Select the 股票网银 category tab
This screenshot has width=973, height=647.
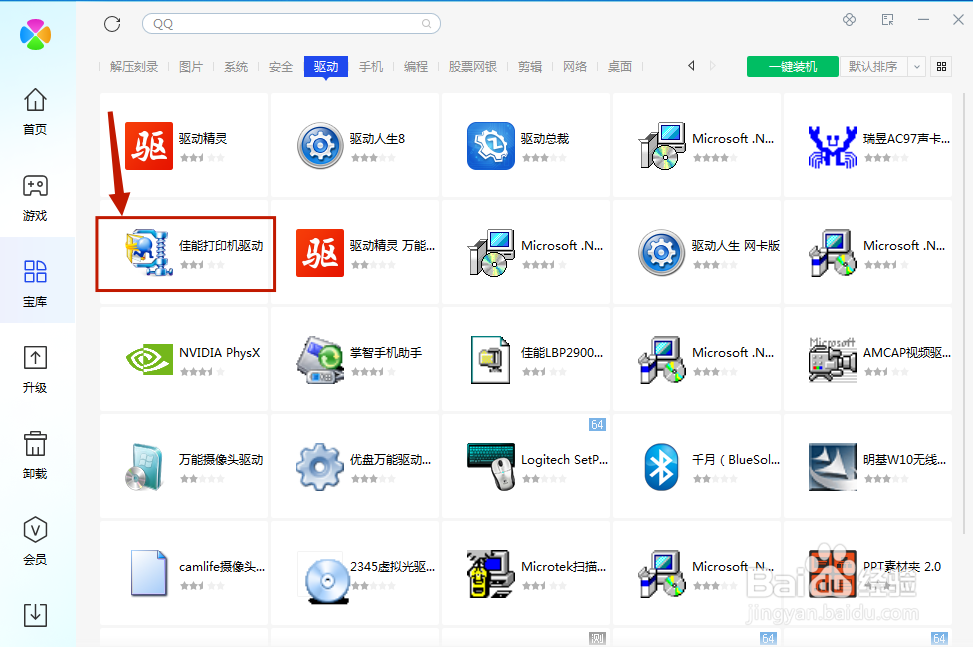[473, 66]
